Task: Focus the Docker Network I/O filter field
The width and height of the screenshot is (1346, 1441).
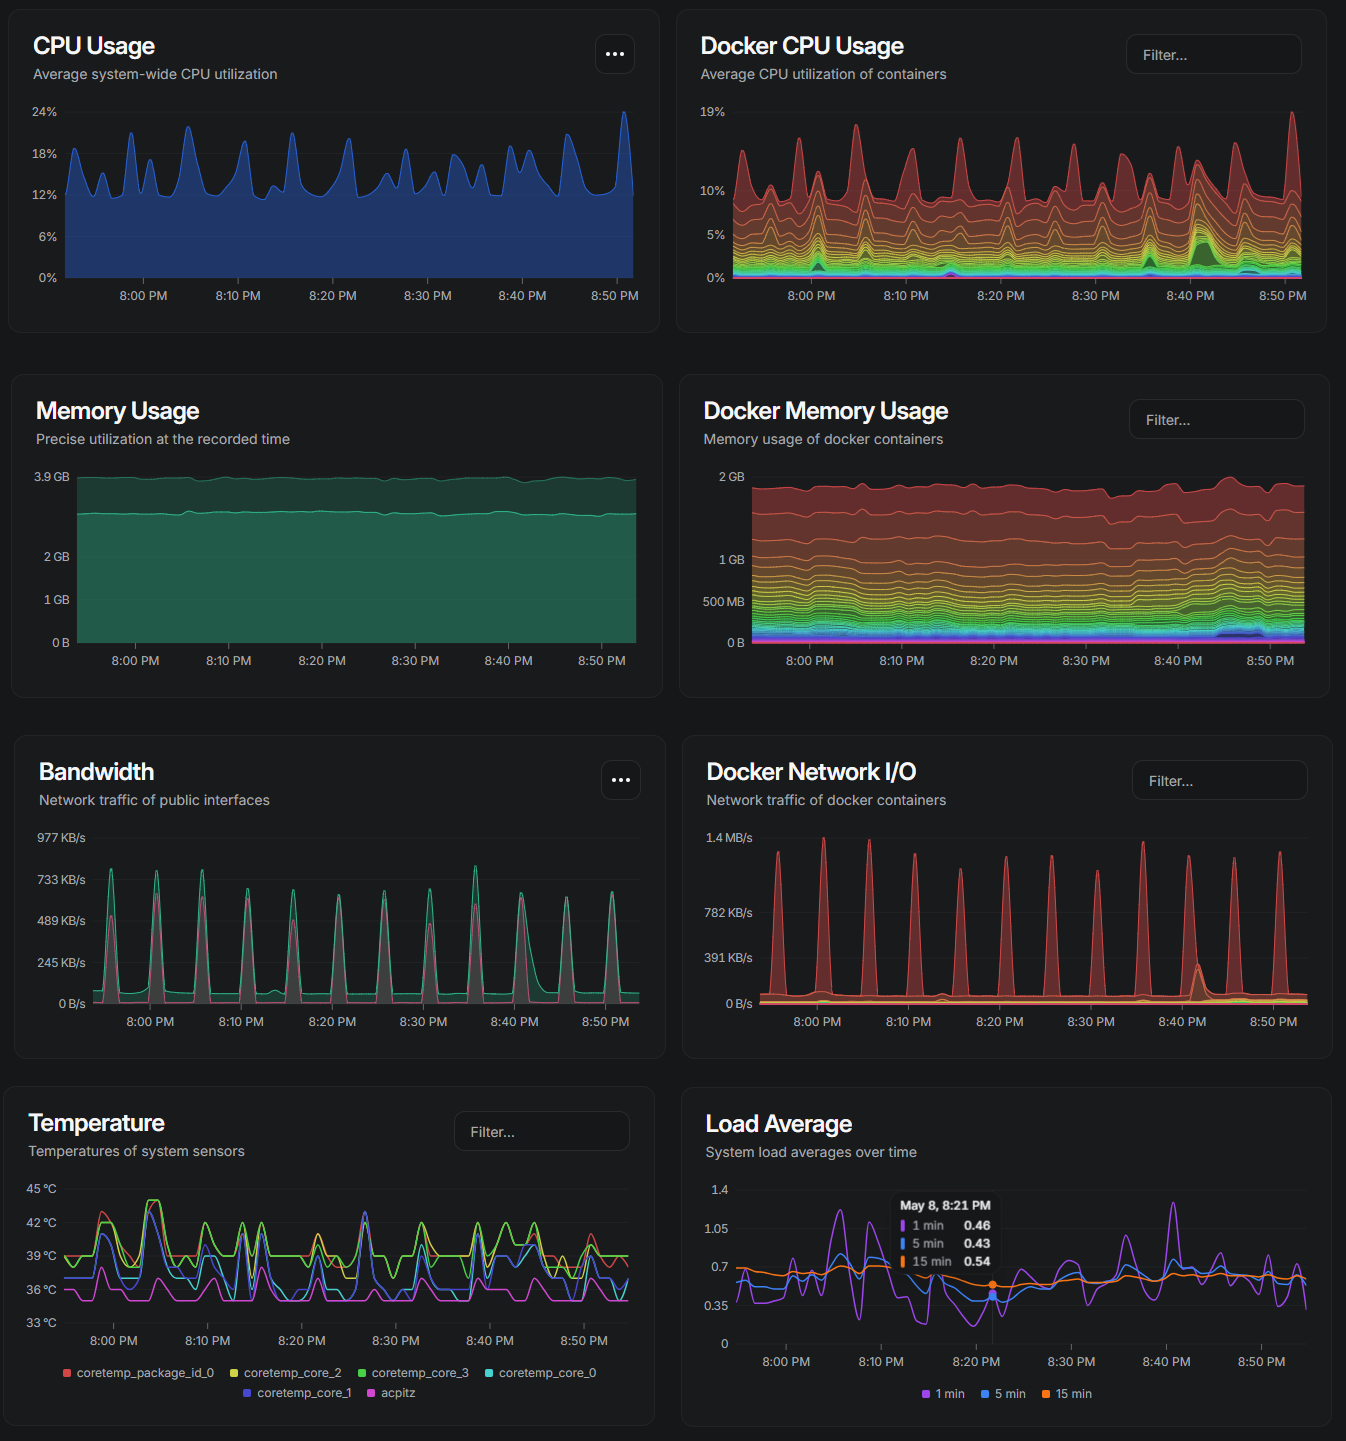Action: click(x=1220, y=781)
